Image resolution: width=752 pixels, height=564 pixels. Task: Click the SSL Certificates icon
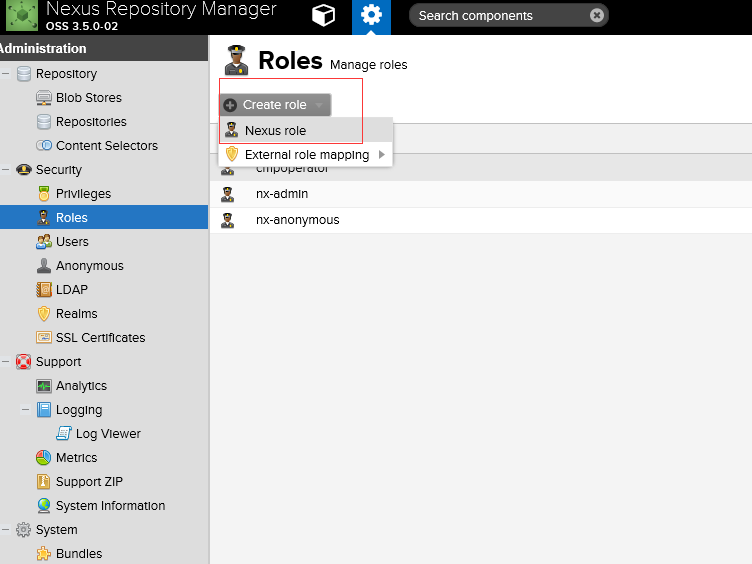[44, 338]
